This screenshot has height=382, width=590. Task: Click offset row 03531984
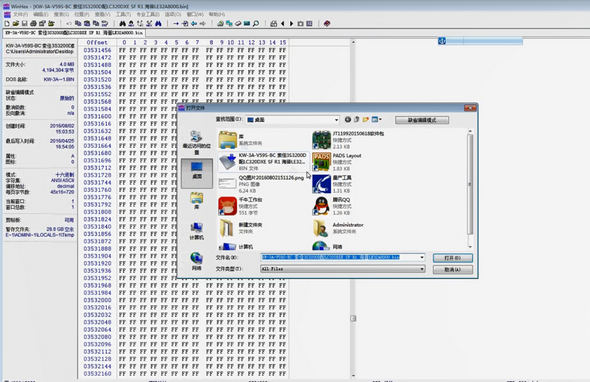[x=97, y=293]
